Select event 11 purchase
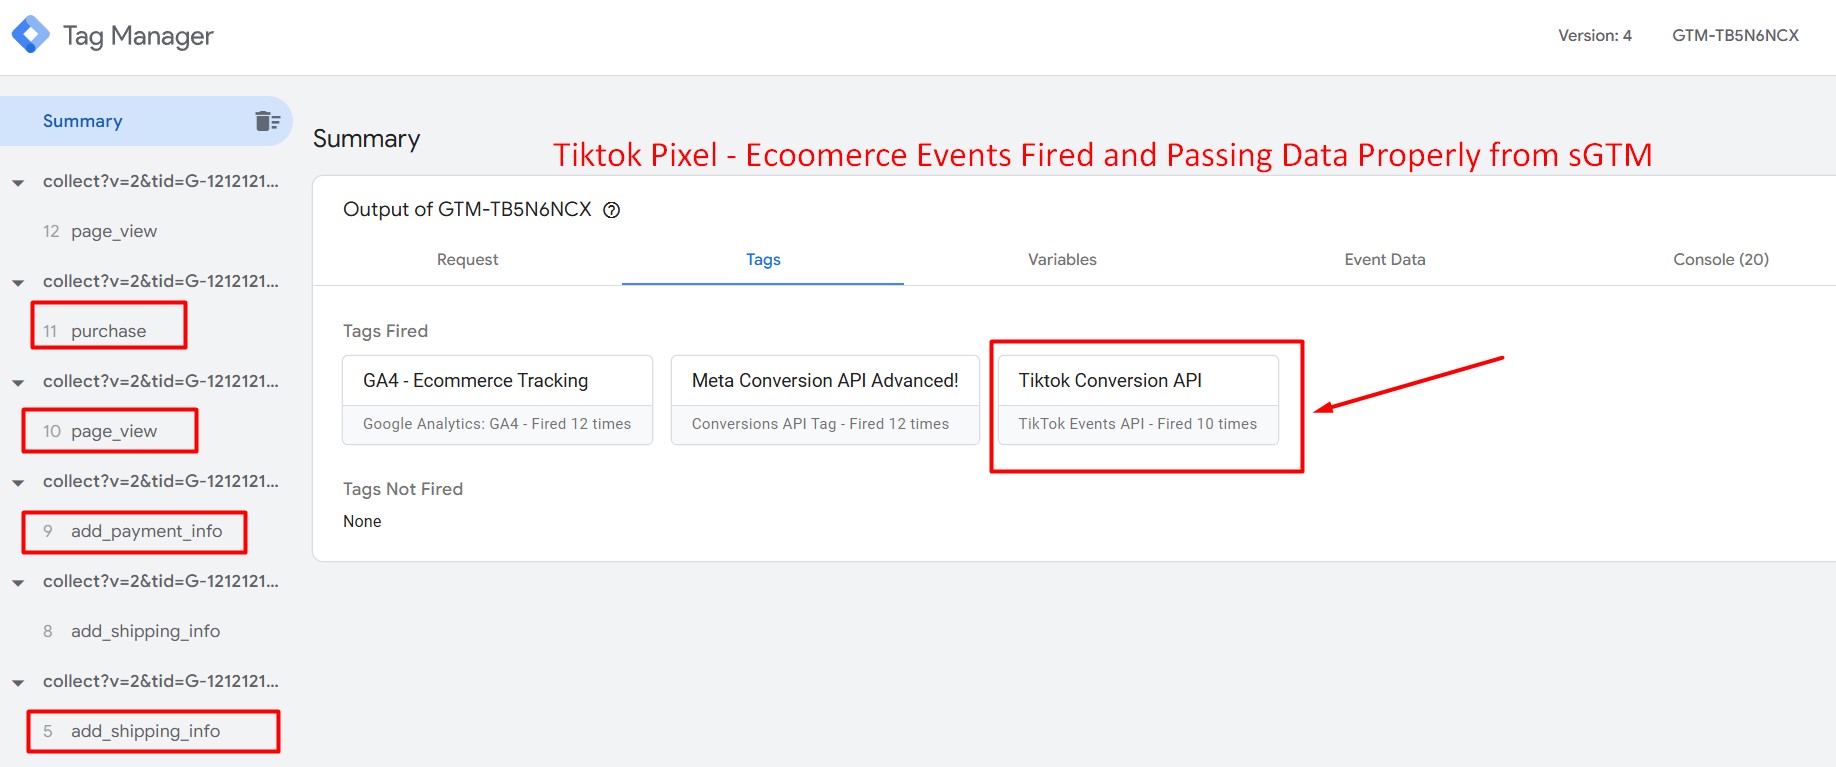This screenshot has height=767, width=1836. 108,331
